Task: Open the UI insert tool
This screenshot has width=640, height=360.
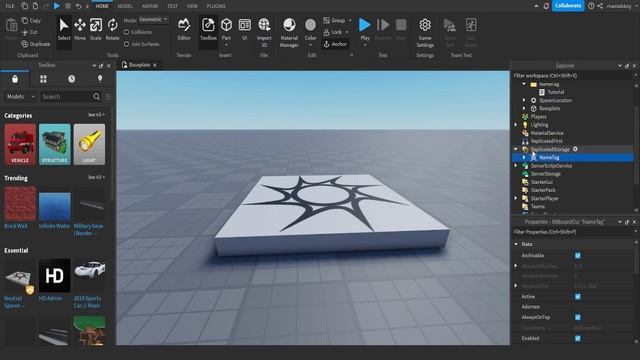Action: (x=244, y=29)
